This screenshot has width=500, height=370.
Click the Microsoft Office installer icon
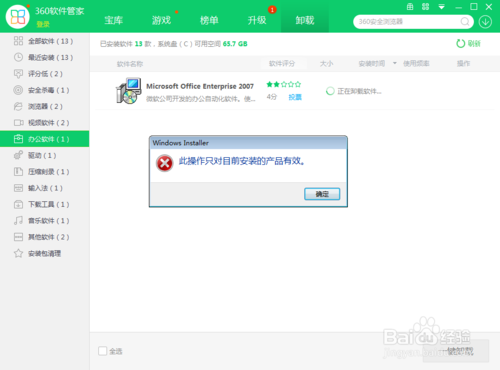point(128,91)
